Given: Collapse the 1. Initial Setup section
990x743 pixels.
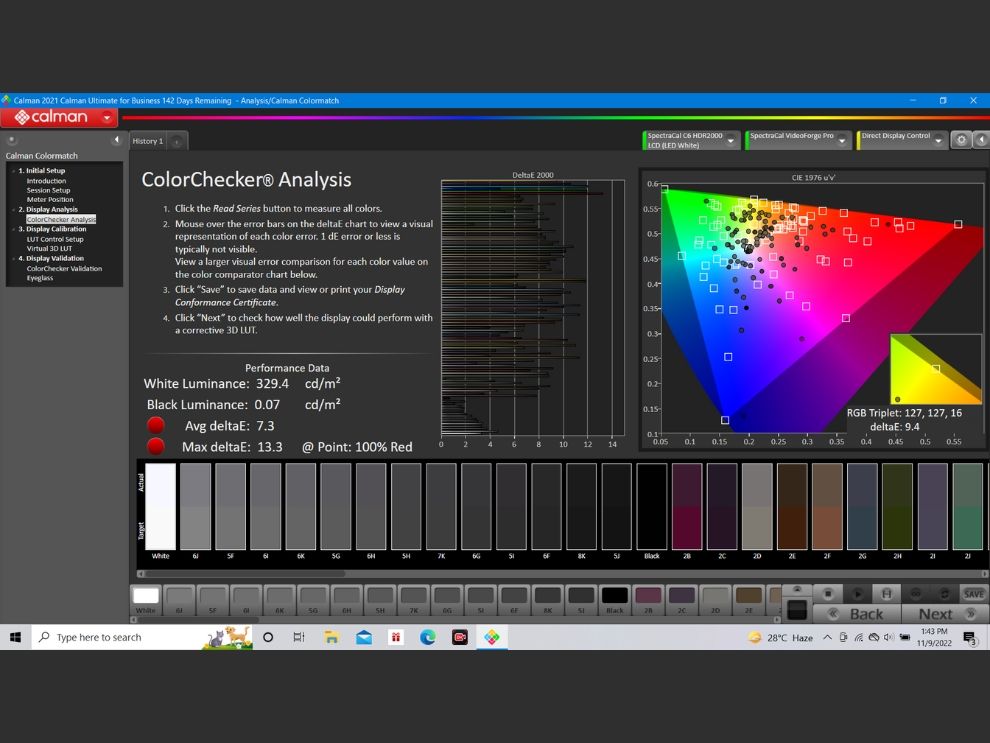Looking at the screenshot, I should 13,170.
